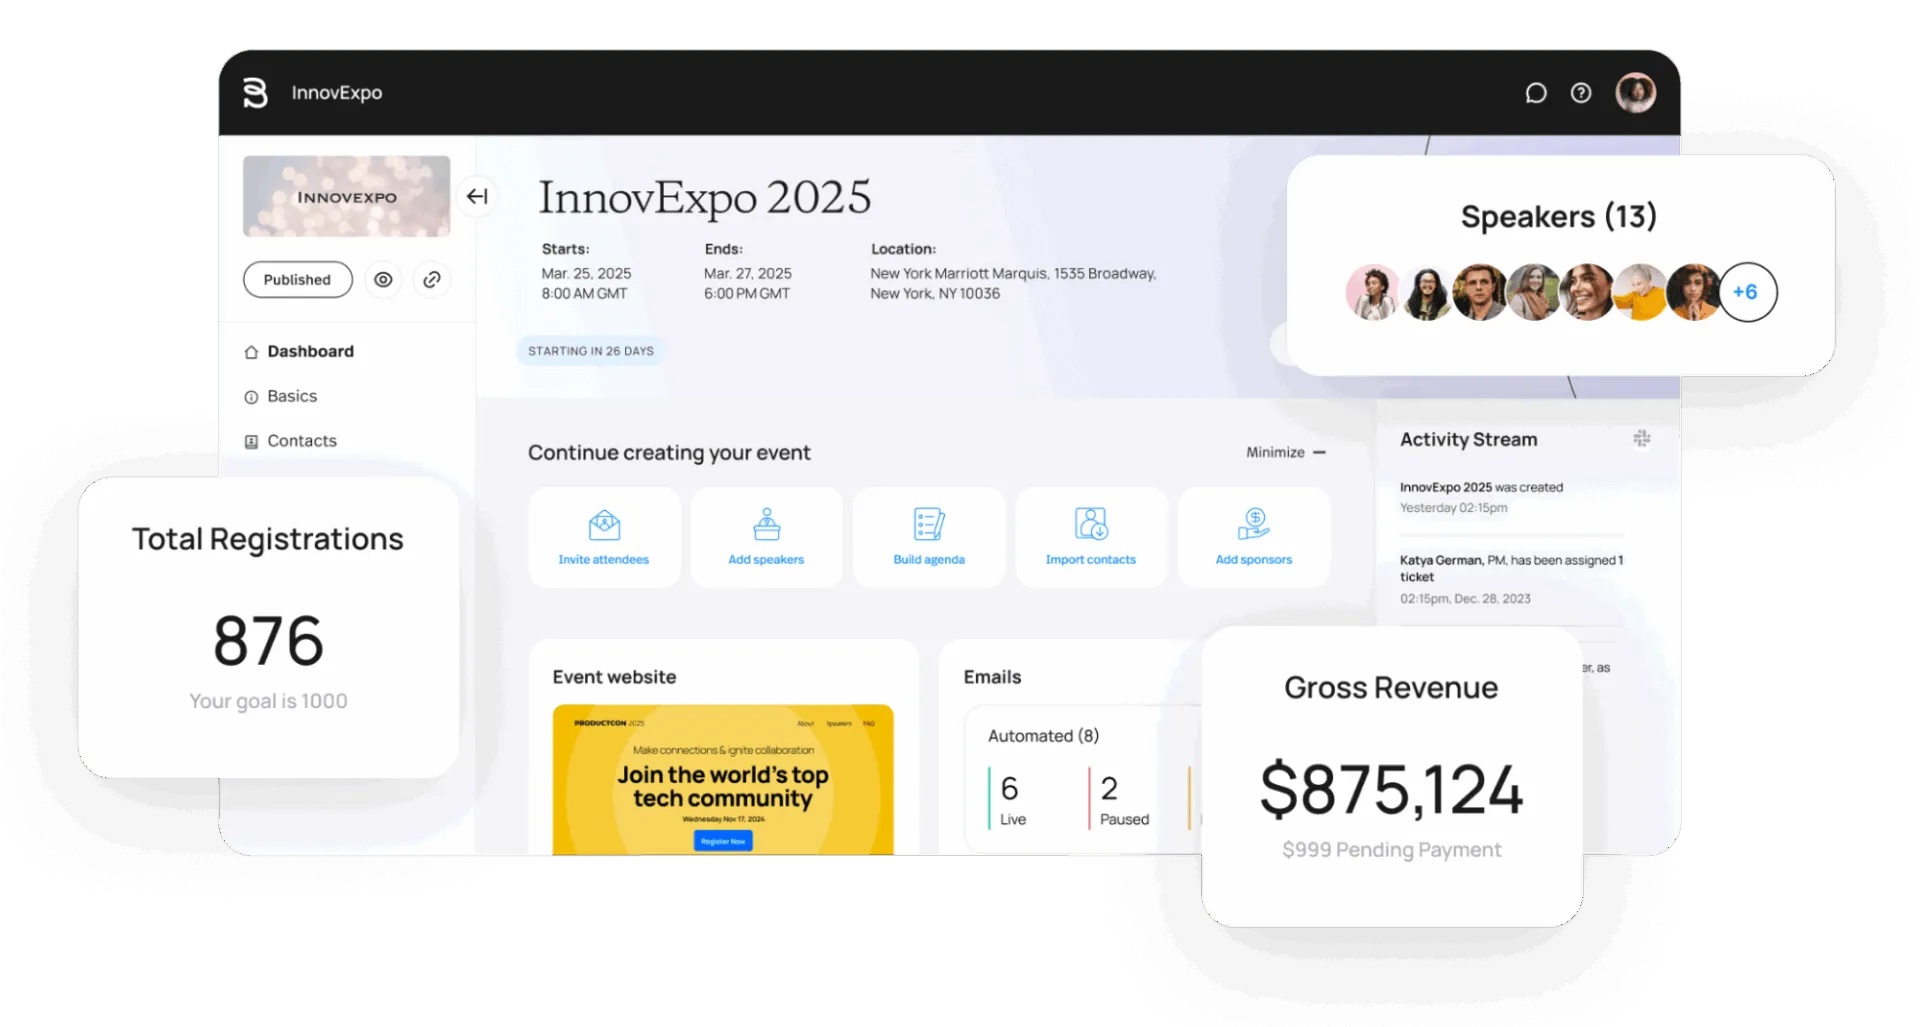
Task: Open the chat messages icon
Action: [x=1535, y=93]
